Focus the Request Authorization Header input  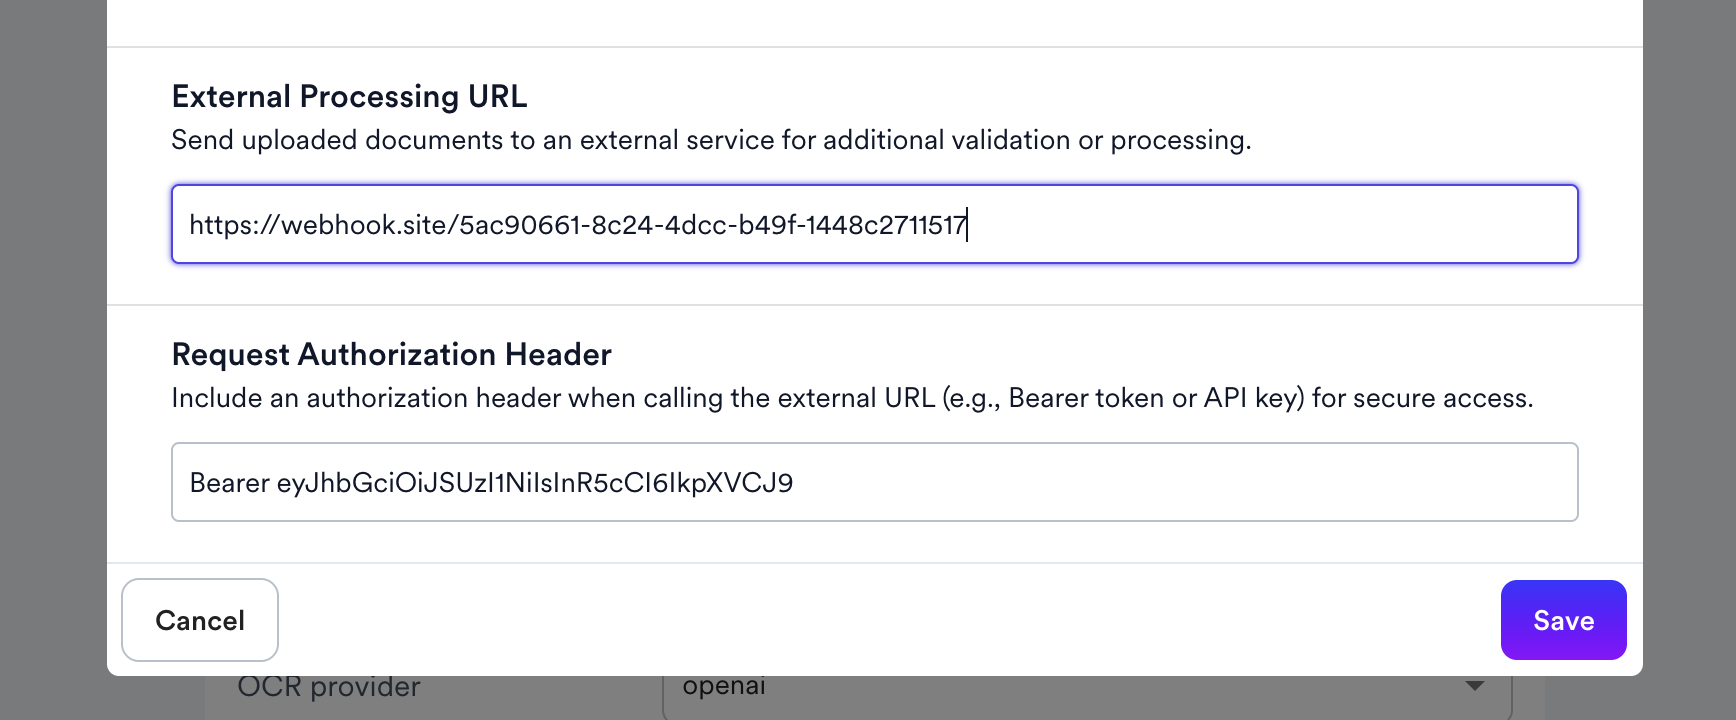874,482
